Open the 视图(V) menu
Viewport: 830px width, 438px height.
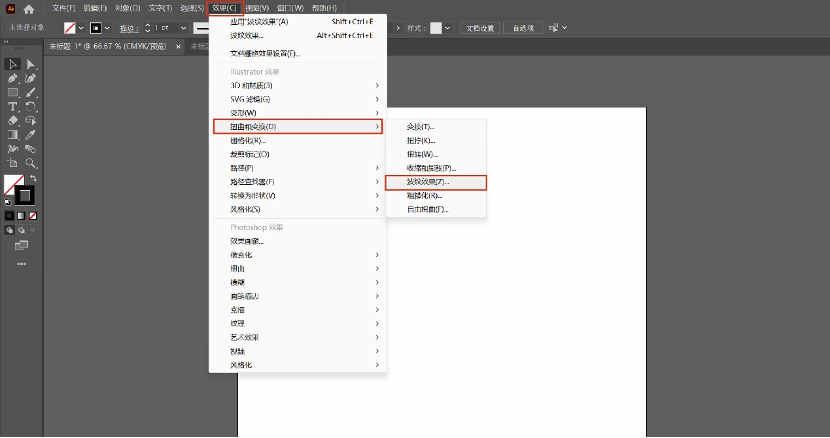pyautogui.click(x=257, y=8)
